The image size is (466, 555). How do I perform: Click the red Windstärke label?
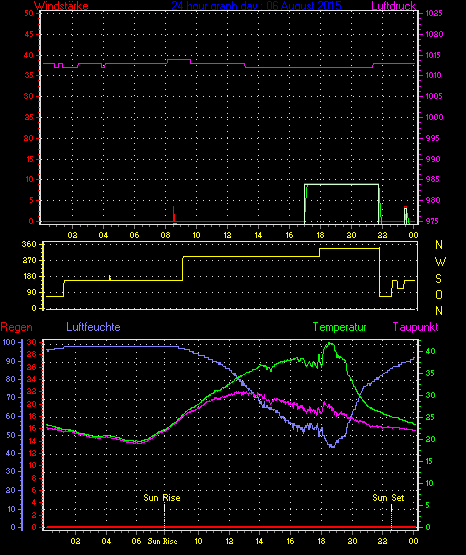point(61,6)
